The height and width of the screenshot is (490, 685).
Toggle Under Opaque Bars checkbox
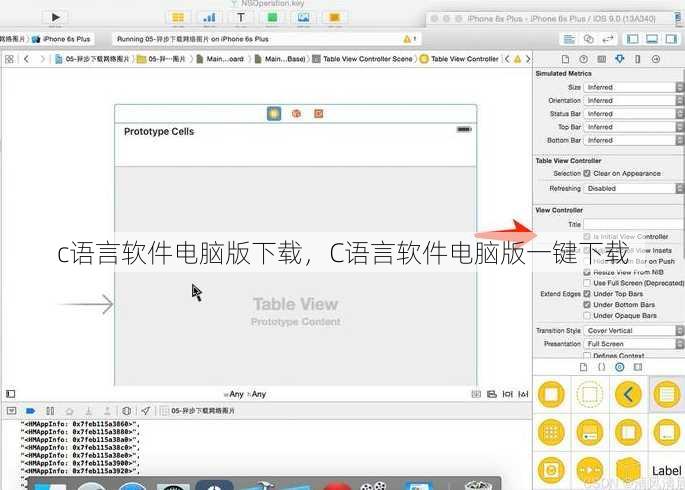[587, 315]
